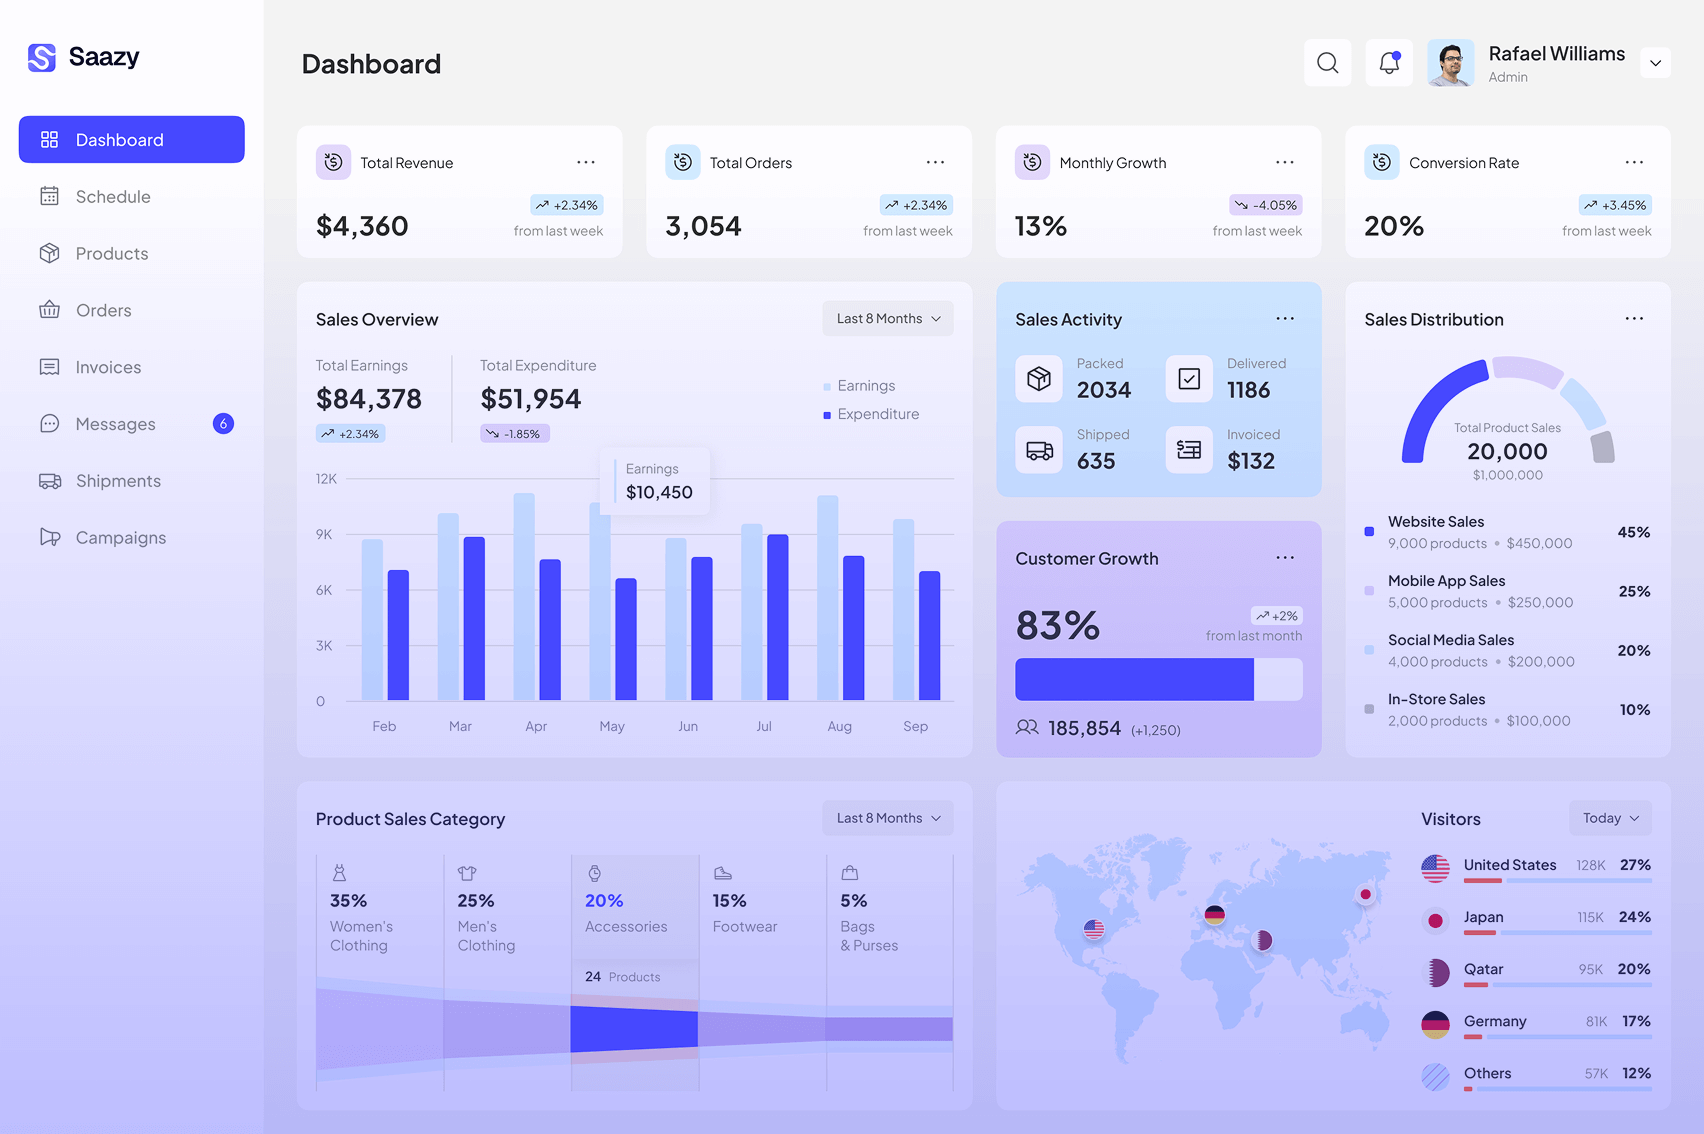The image size is (1704, 1134).
Task: Open the notifications bell
Action: click(x=1389, y=63)
